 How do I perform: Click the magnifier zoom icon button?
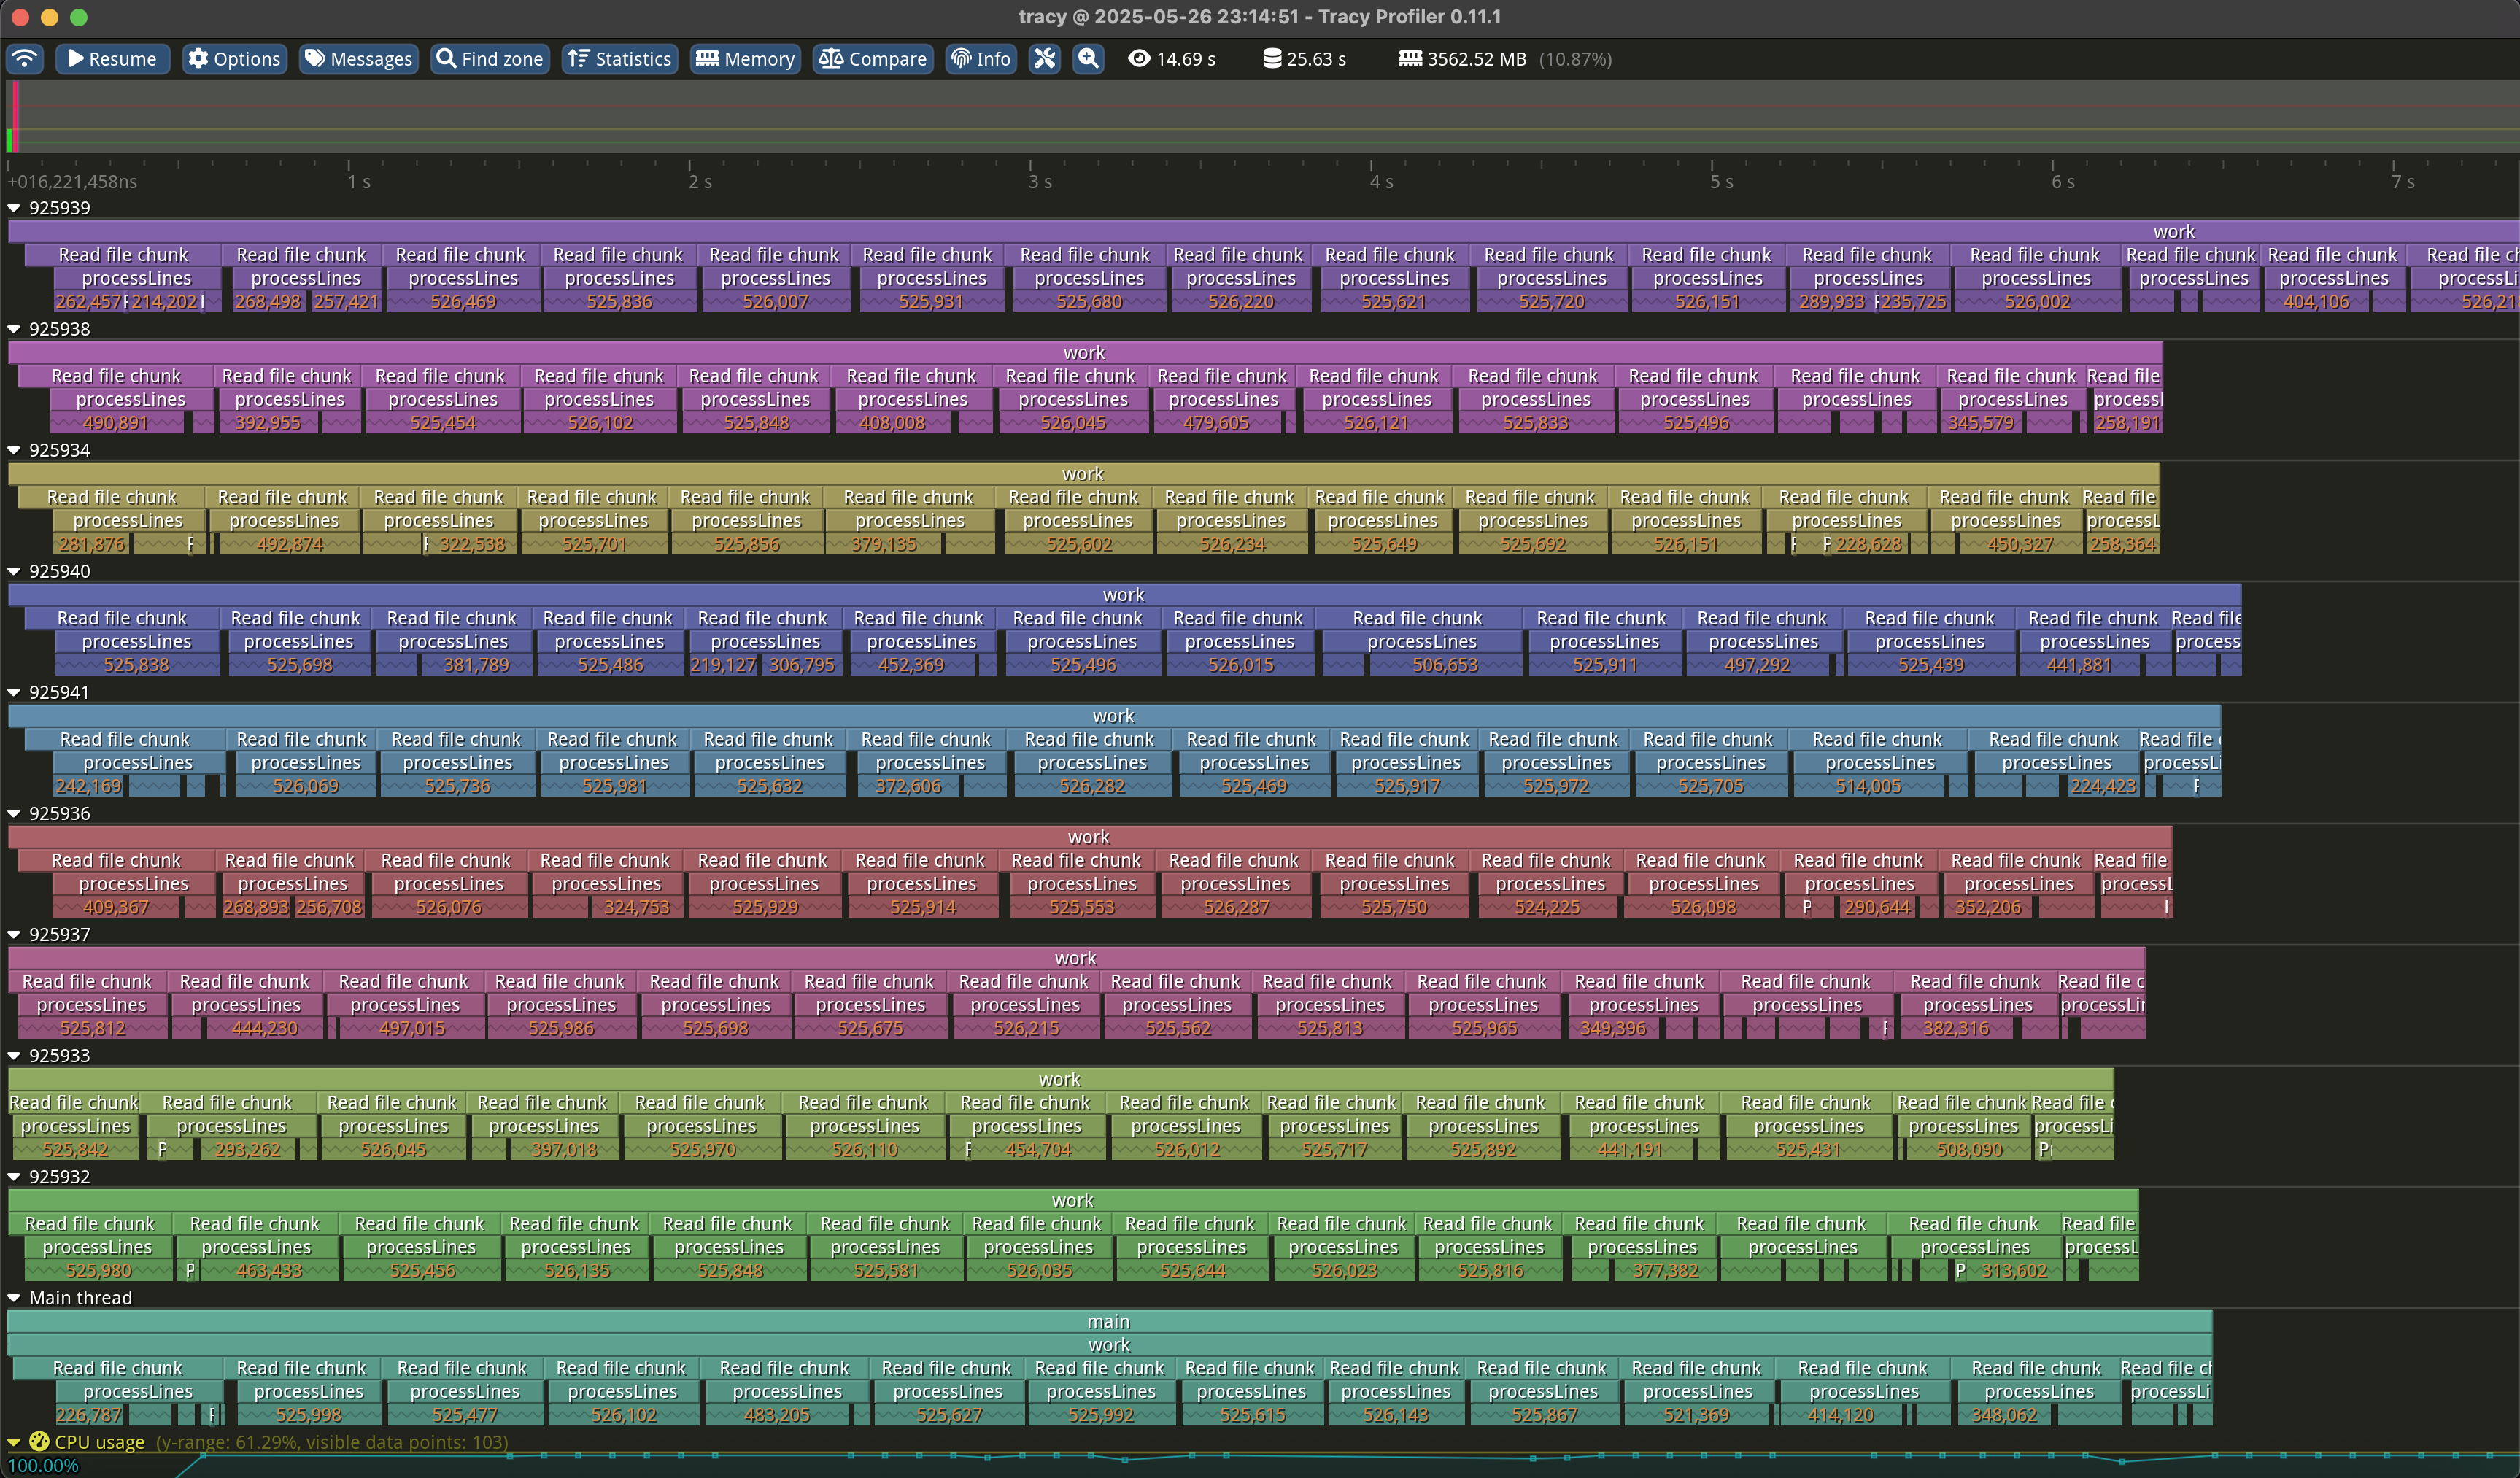tap(1088, 59)
